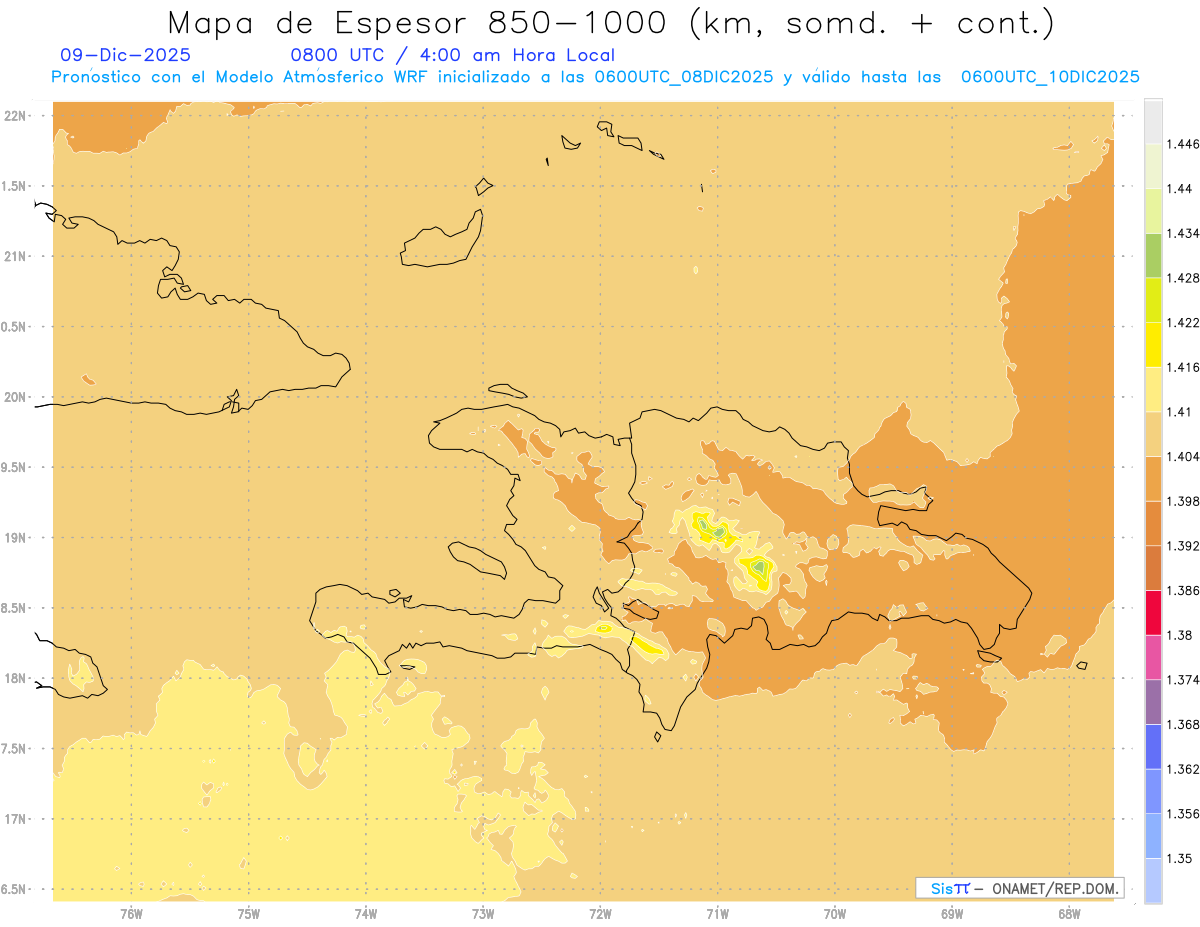Click the longitude label "70W"
Viewport: 1200px width, 927px height.
[835, 913]
